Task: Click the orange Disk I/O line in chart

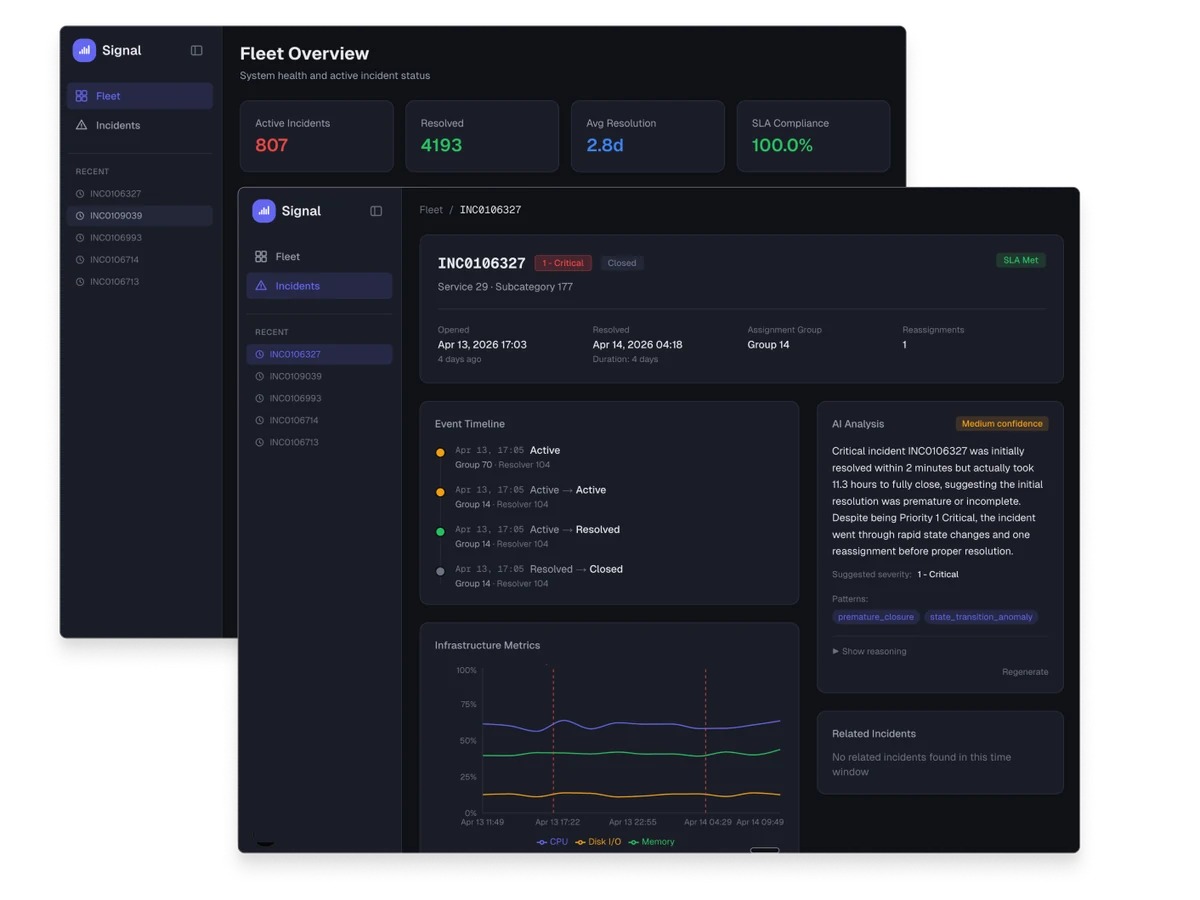Action: tap(630, 795)
